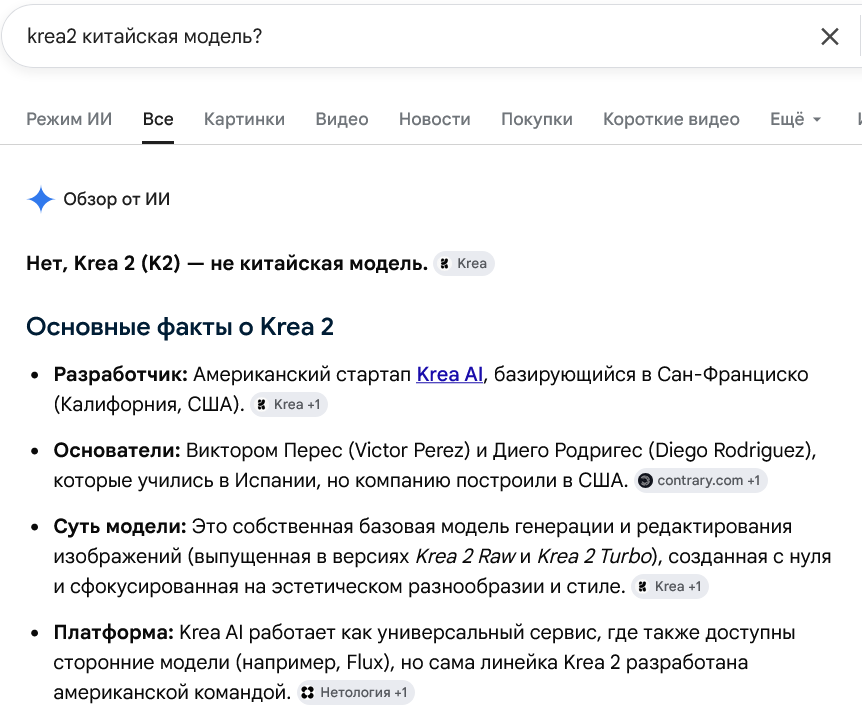Image resolution: width=862 pixels, height=723 pixels.
Task: Click the italic text 'Krea 2 Turbo'
Action: (594, 556)
